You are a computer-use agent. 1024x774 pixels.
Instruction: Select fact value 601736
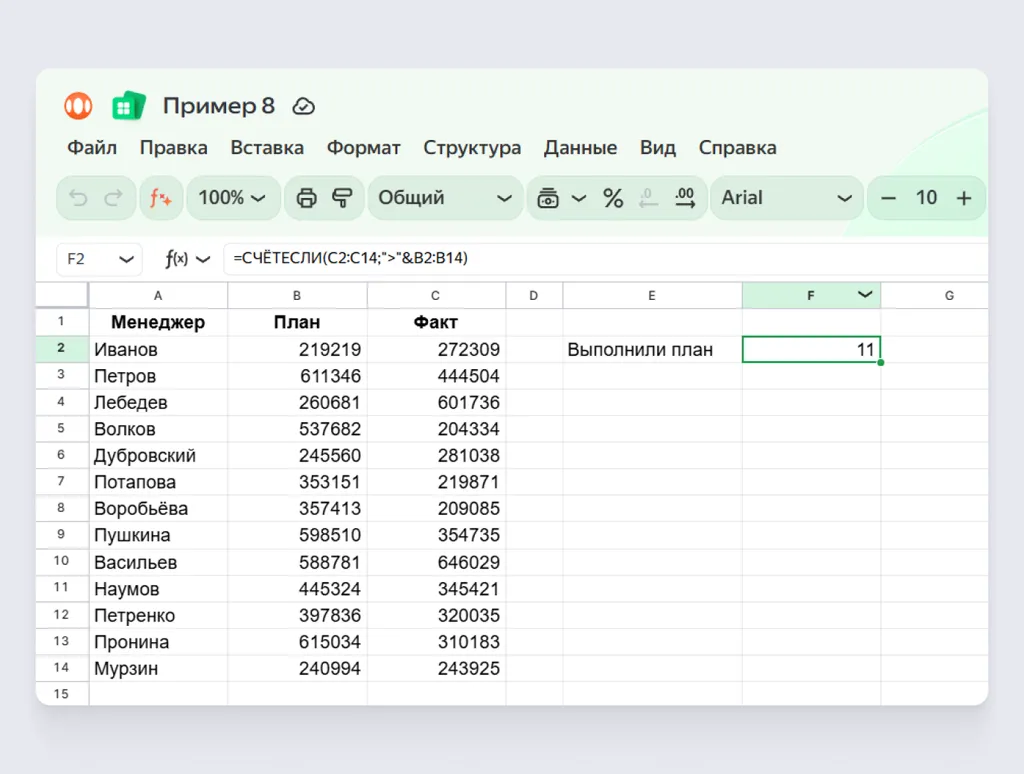[436, 402]
